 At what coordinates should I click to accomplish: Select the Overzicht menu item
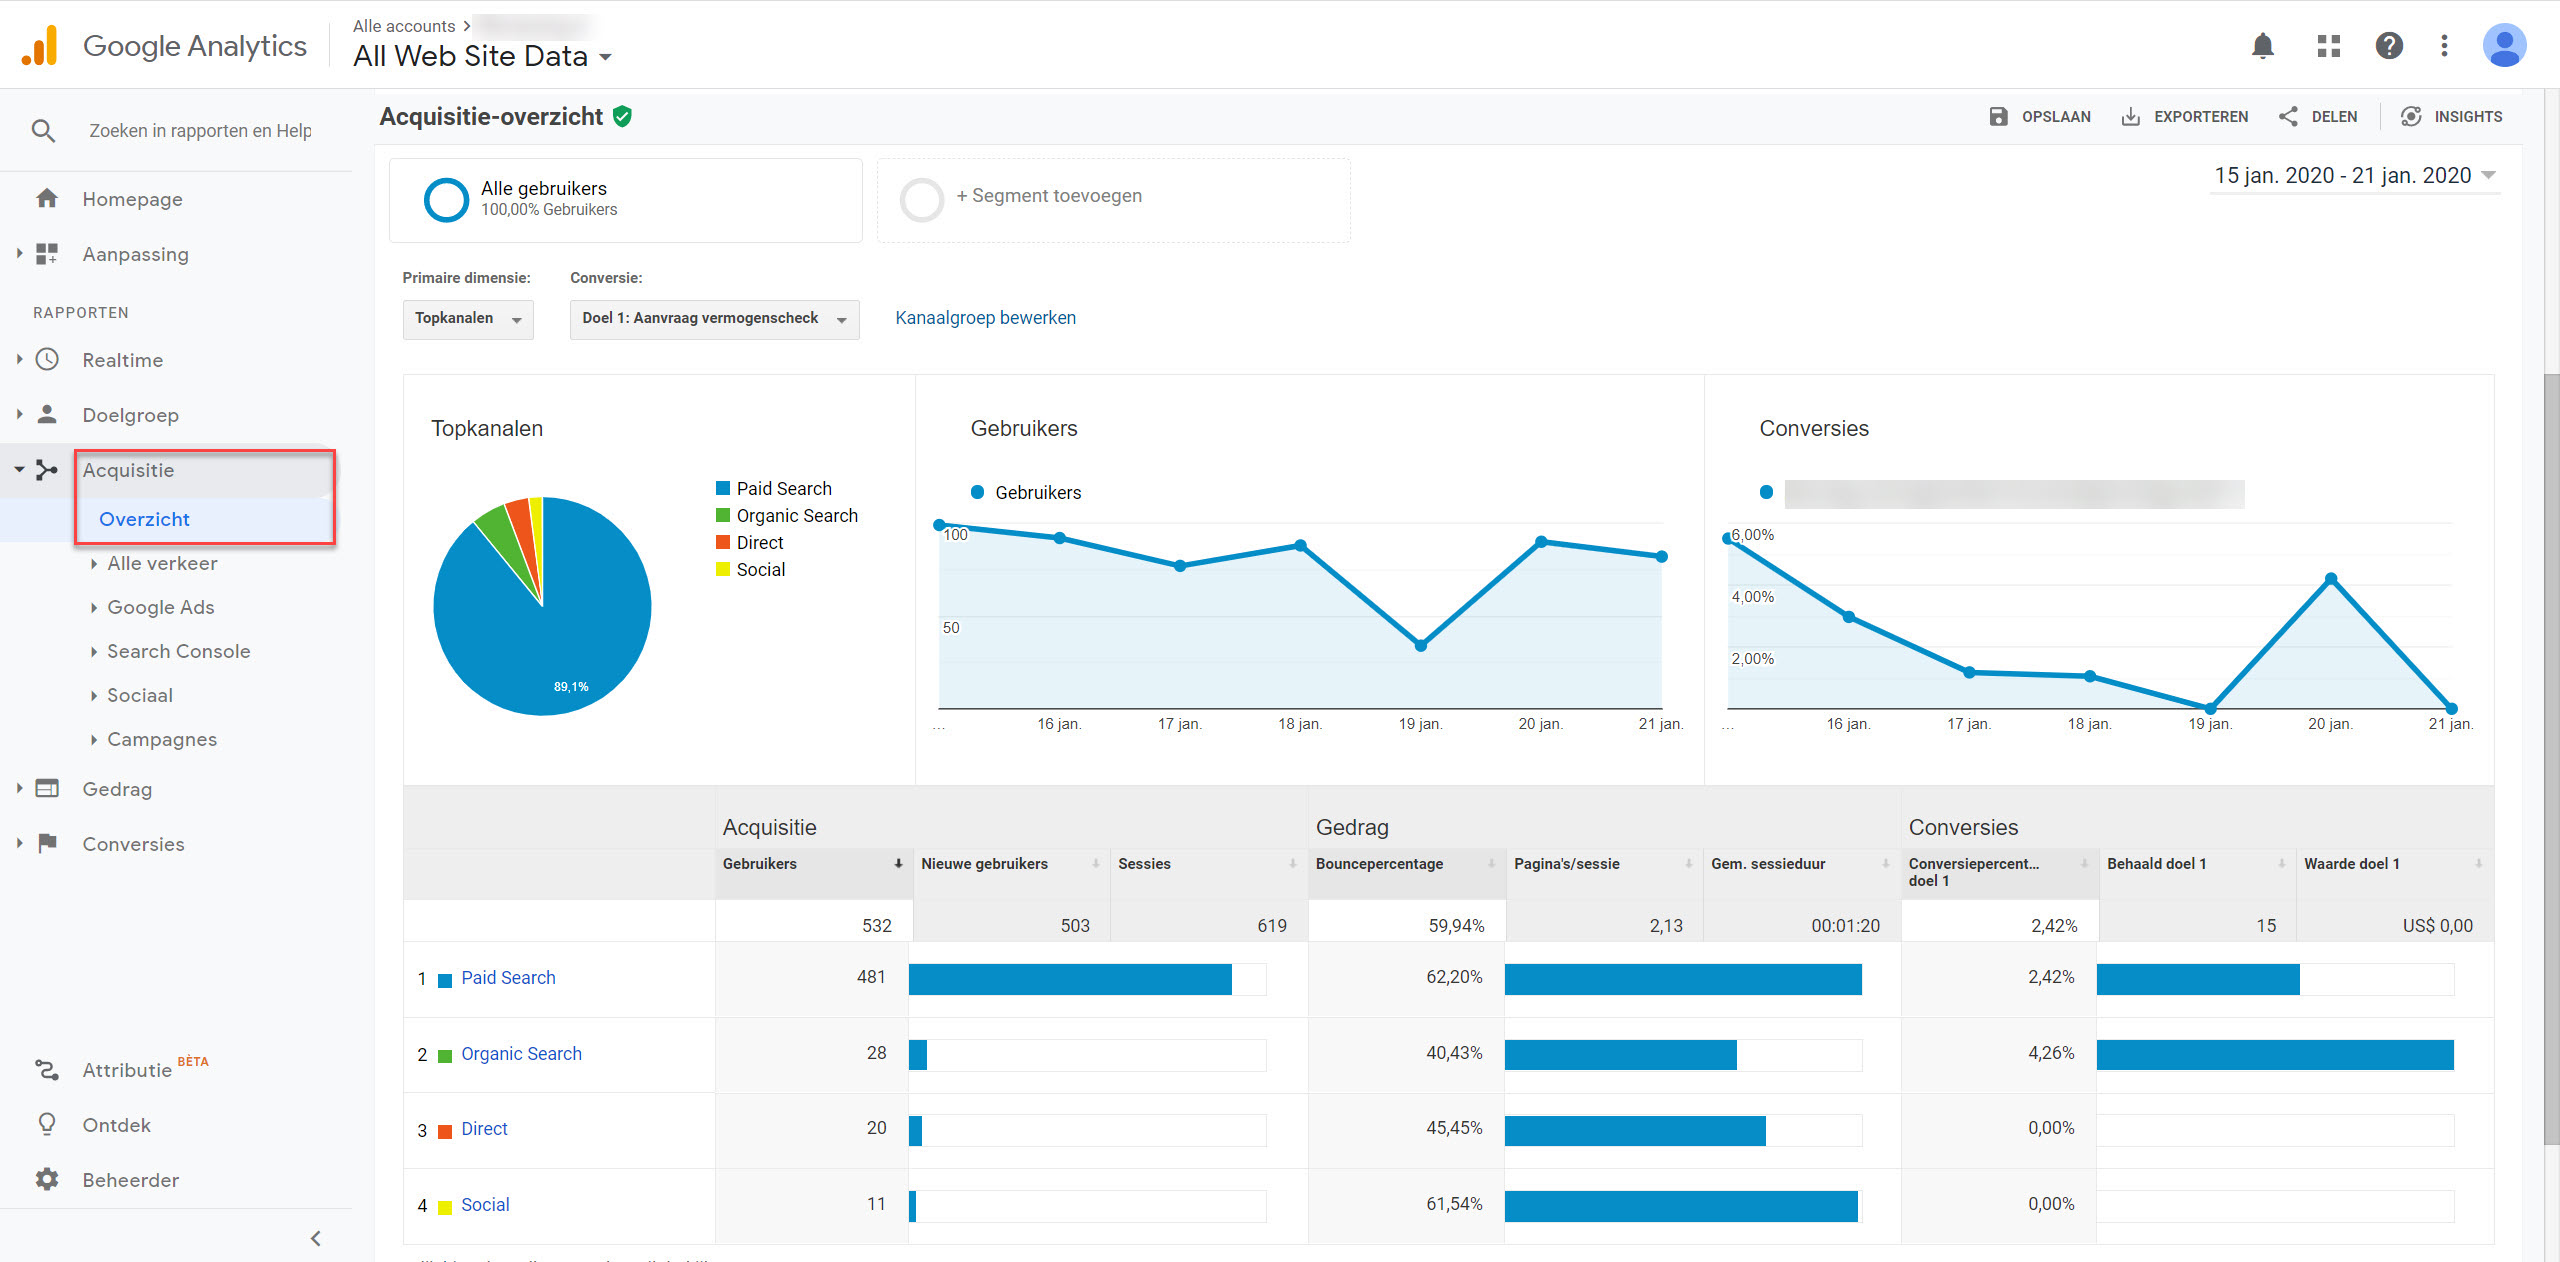point(144,519)
